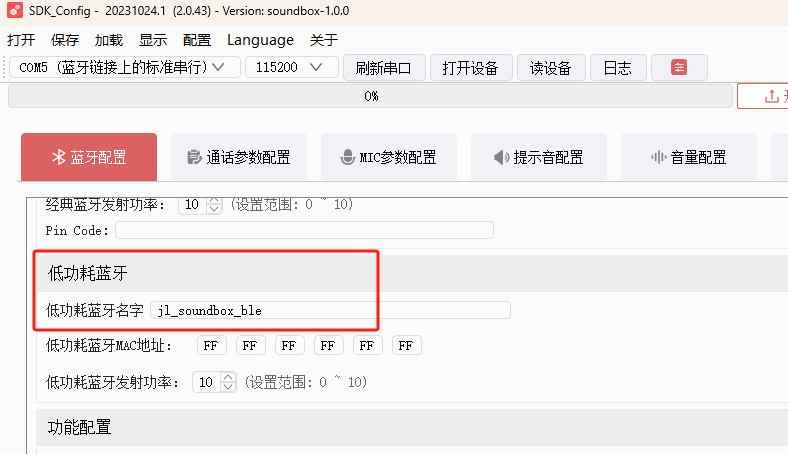Click the 功能配置 section header
The image size is (788, 454).
click(412, 427)
